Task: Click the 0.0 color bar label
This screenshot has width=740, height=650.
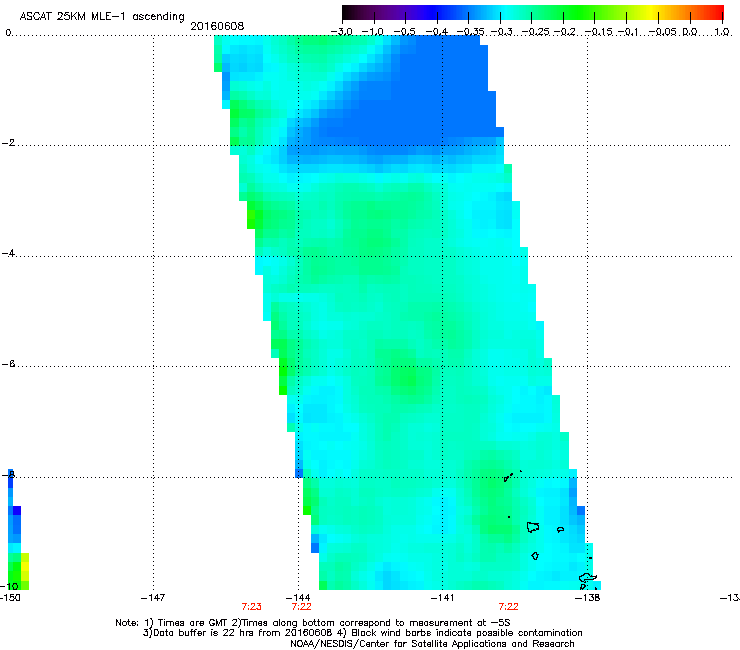Action: click(x=690, y=32)
